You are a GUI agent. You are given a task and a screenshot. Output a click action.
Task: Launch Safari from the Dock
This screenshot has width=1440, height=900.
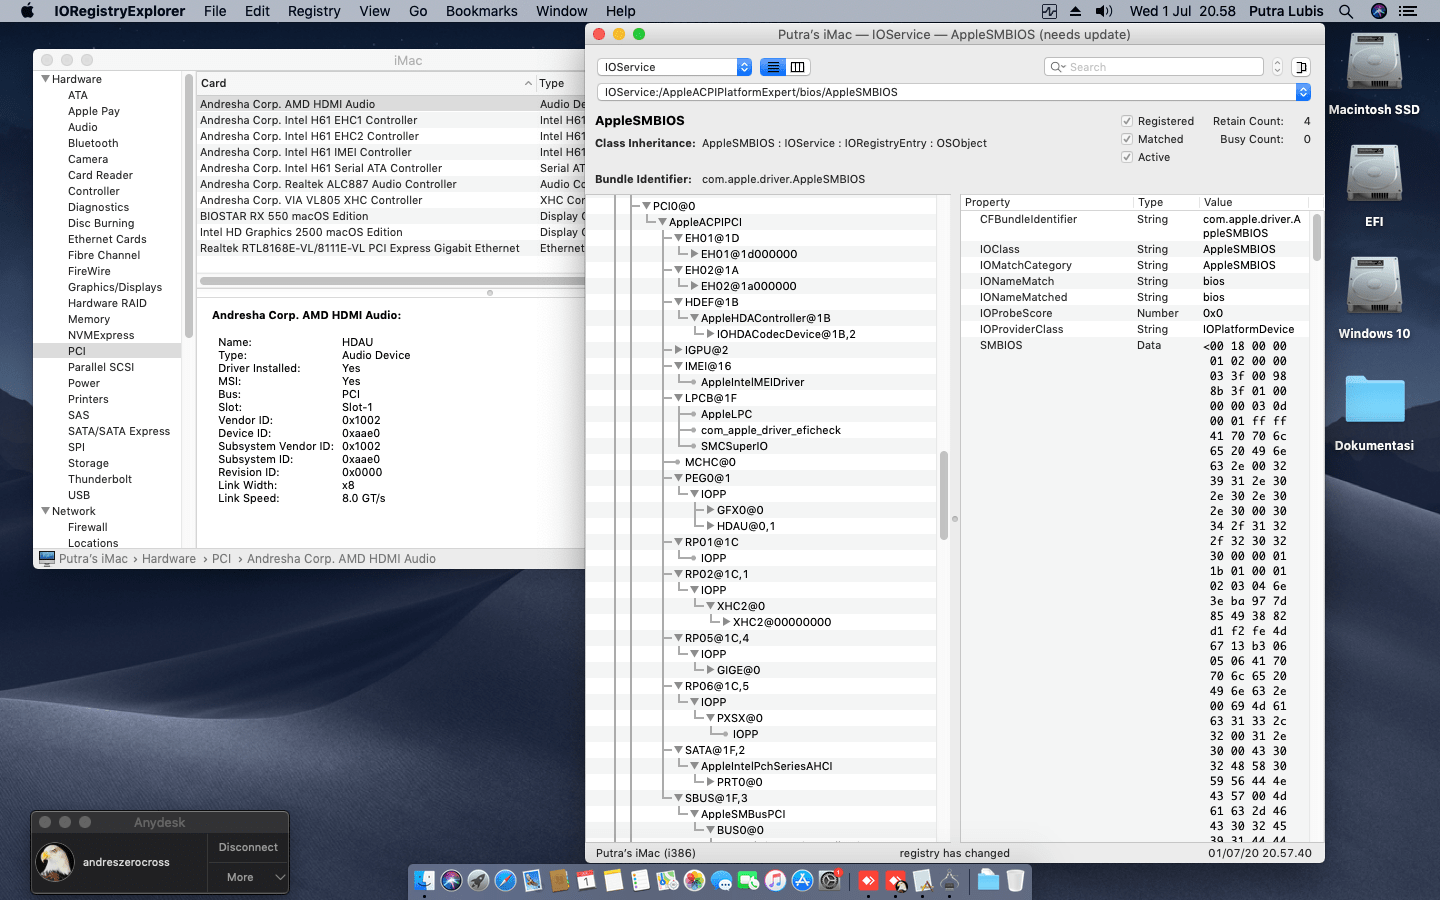pos(504,881)
